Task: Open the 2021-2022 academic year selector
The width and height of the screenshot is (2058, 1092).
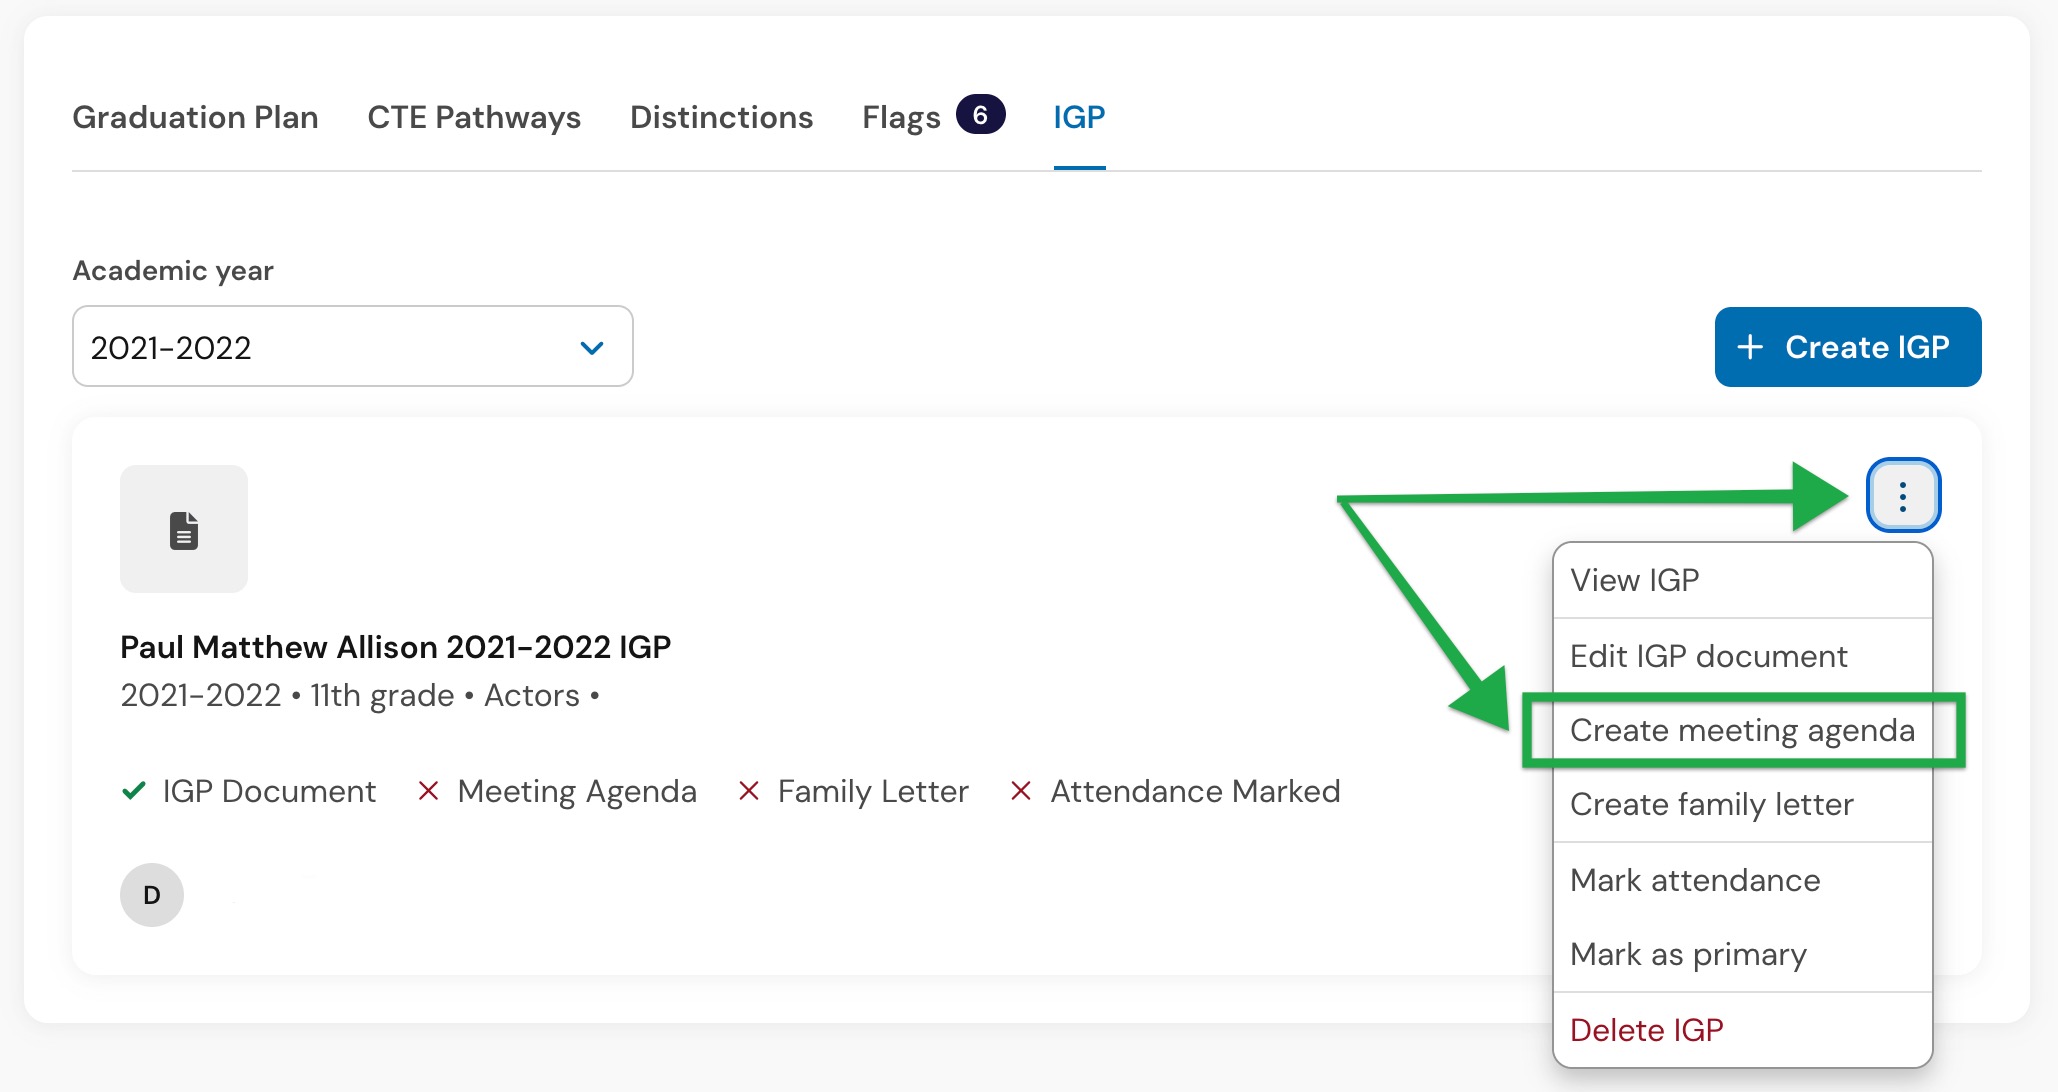Action: [x=353, y=346]
